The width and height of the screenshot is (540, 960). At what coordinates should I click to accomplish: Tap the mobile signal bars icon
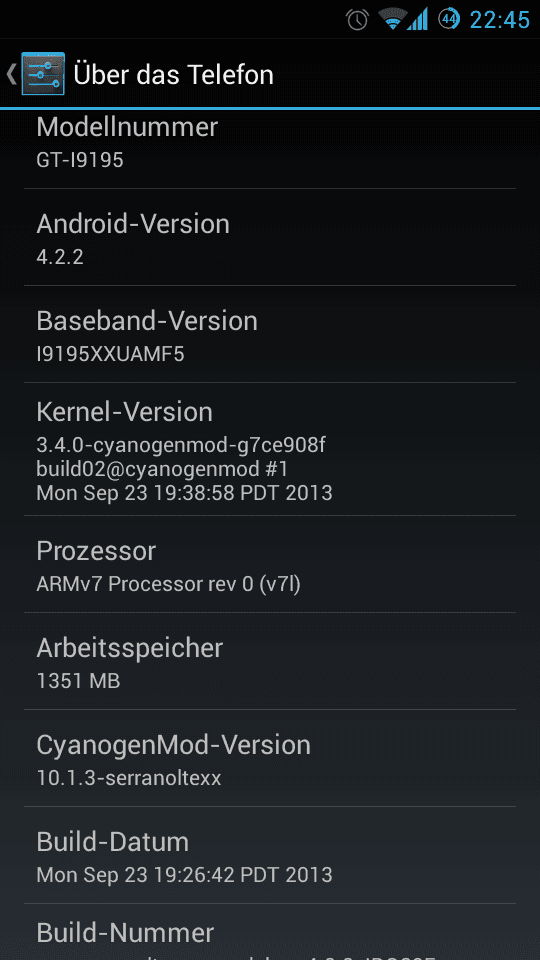[418, 20]
